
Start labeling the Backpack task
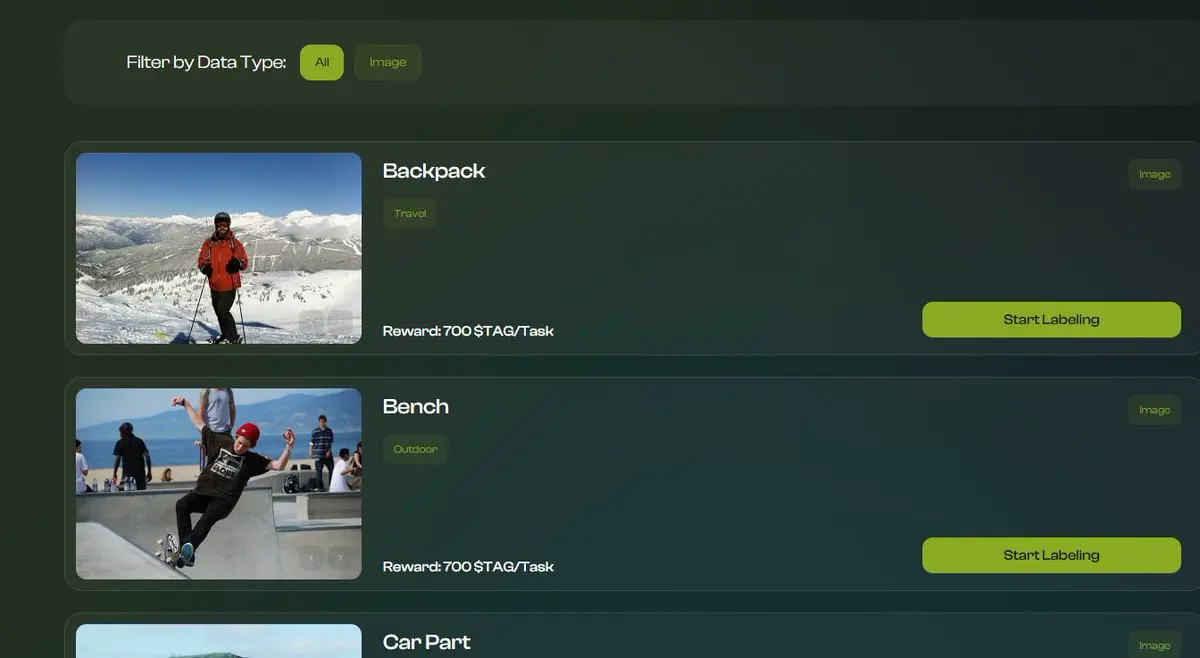1051,320
